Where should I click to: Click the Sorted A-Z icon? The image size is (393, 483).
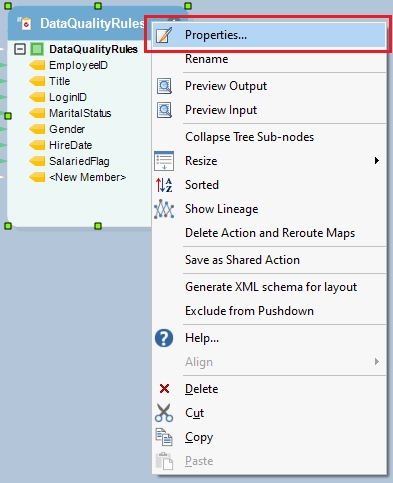click(x=164, y=185)
